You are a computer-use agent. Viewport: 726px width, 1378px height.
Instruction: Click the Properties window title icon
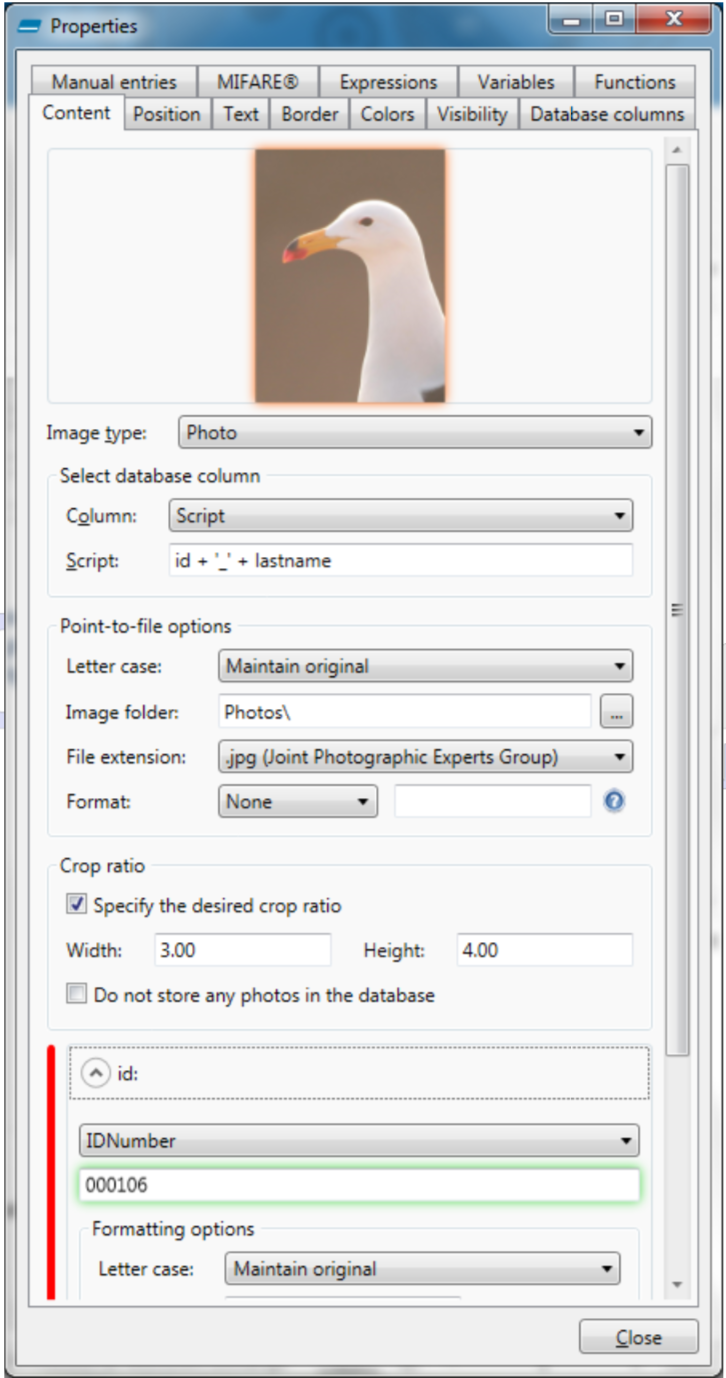click(32, 26)
